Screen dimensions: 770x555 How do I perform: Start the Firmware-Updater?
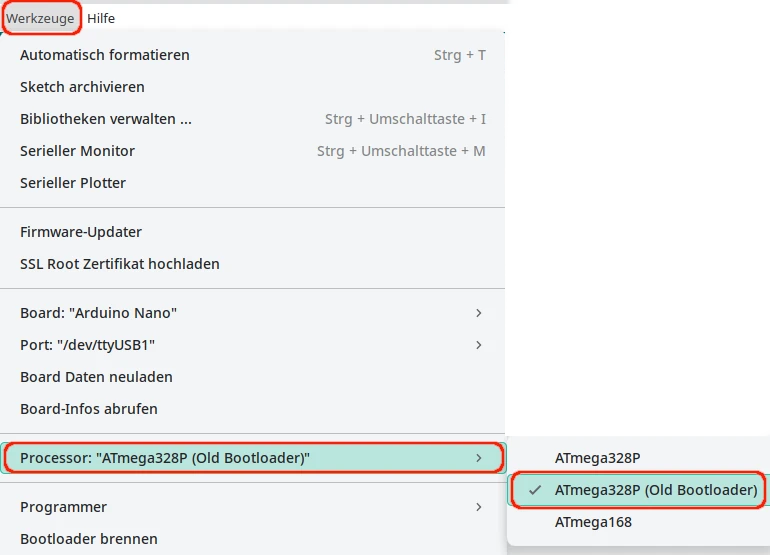pyautogui.click(x=81, y=232)
